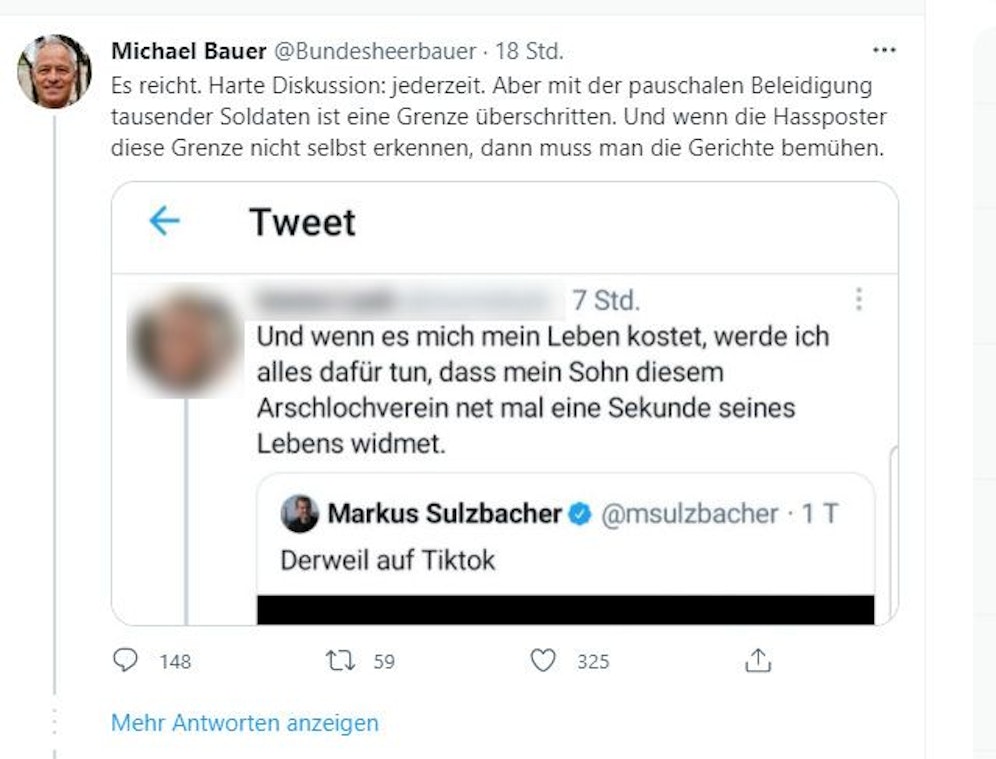Click the blue verified badge beside Markus Sulzbacher
996x759 pixels.
[580, 514]
